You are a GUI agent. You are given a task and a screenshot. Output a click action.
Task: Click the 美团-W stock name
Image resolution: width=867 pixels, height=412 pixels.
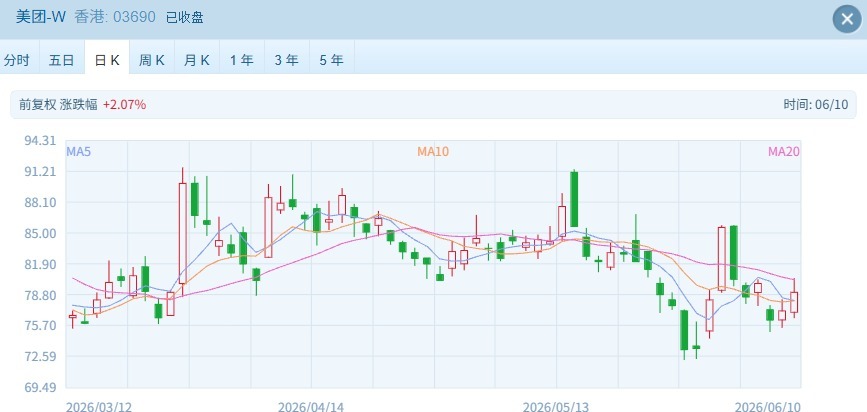tap(40, 17)
